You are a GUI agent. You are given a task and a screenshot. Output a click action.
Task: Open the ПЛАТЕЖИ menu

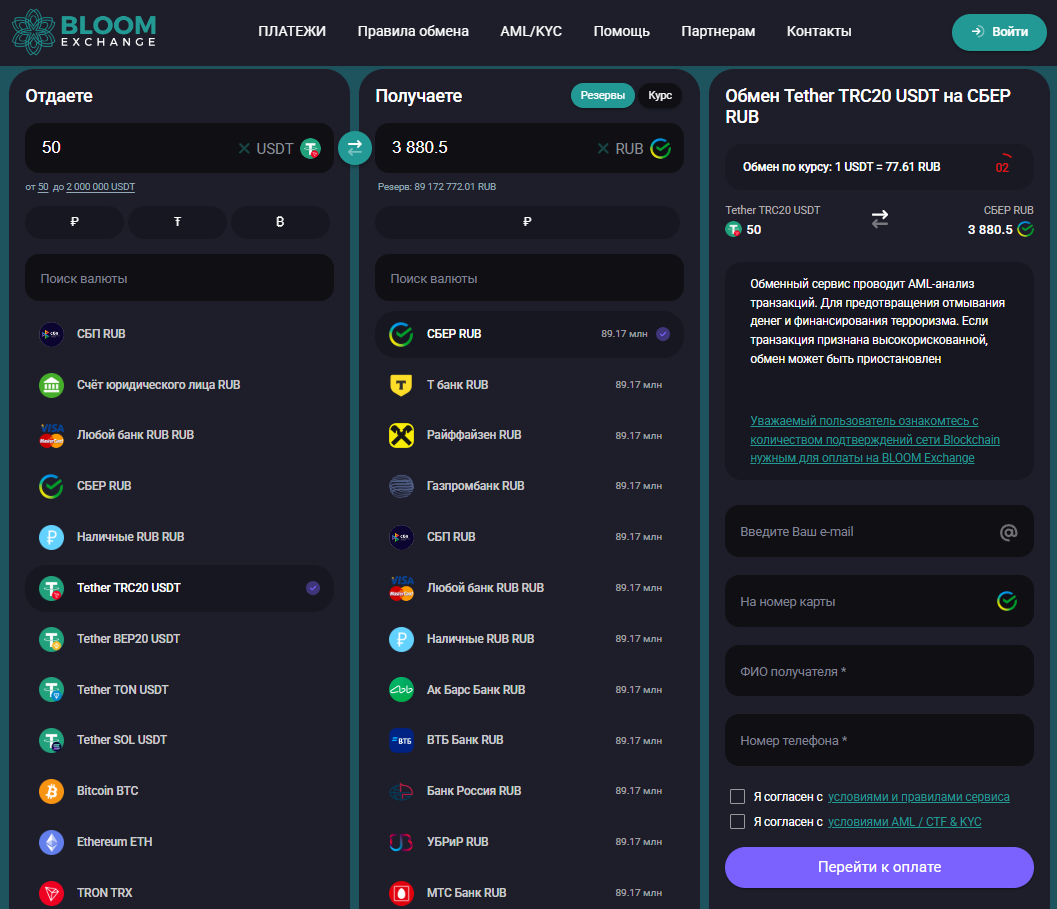point(292,31)
